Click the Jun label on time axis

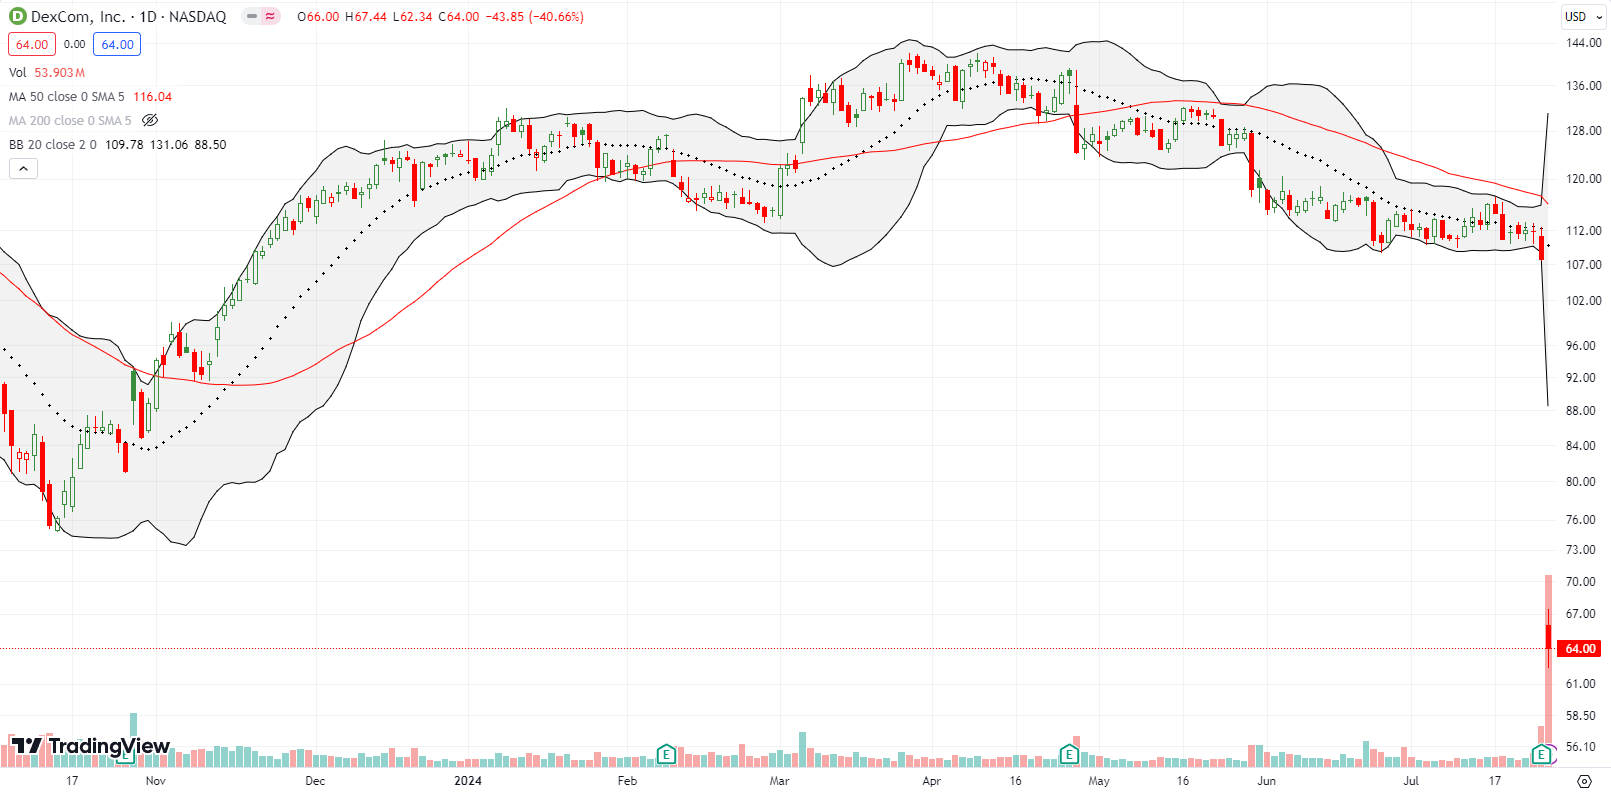click(x=1266, y=781)
